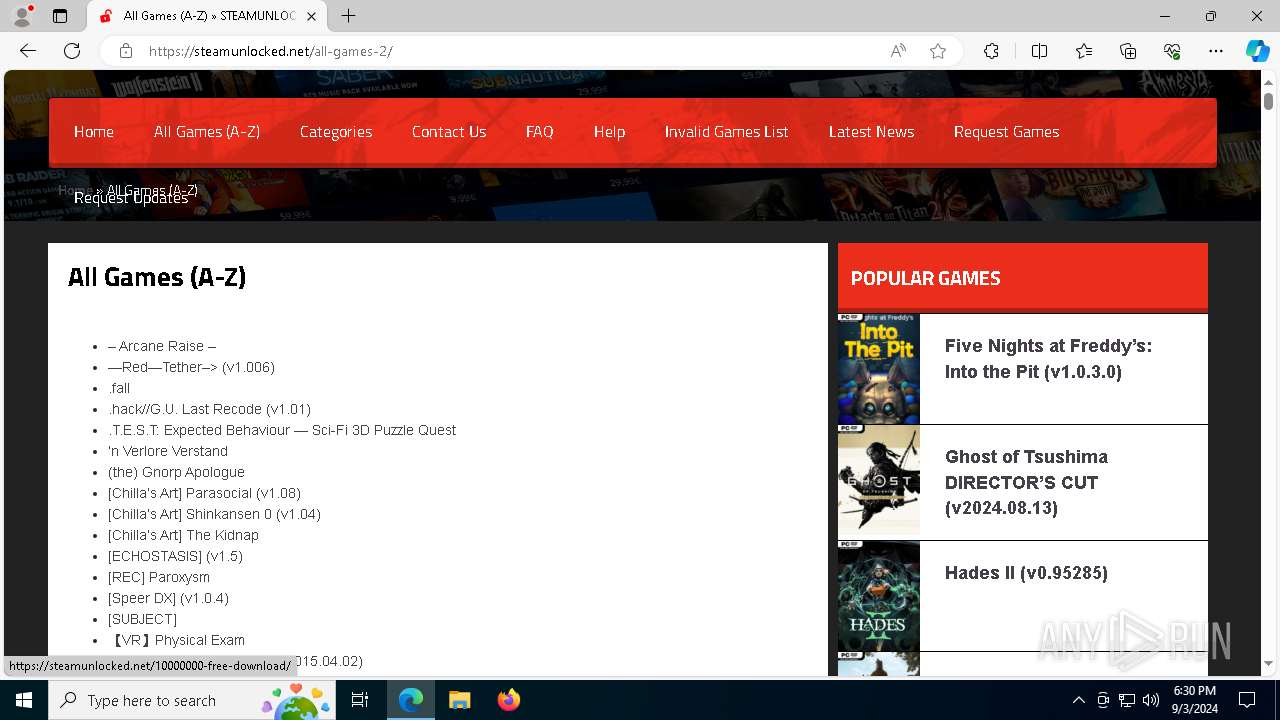Screen dimensions: 1280x720
Task: Open Favorites list icon
Action: (x=1084, y=51)
